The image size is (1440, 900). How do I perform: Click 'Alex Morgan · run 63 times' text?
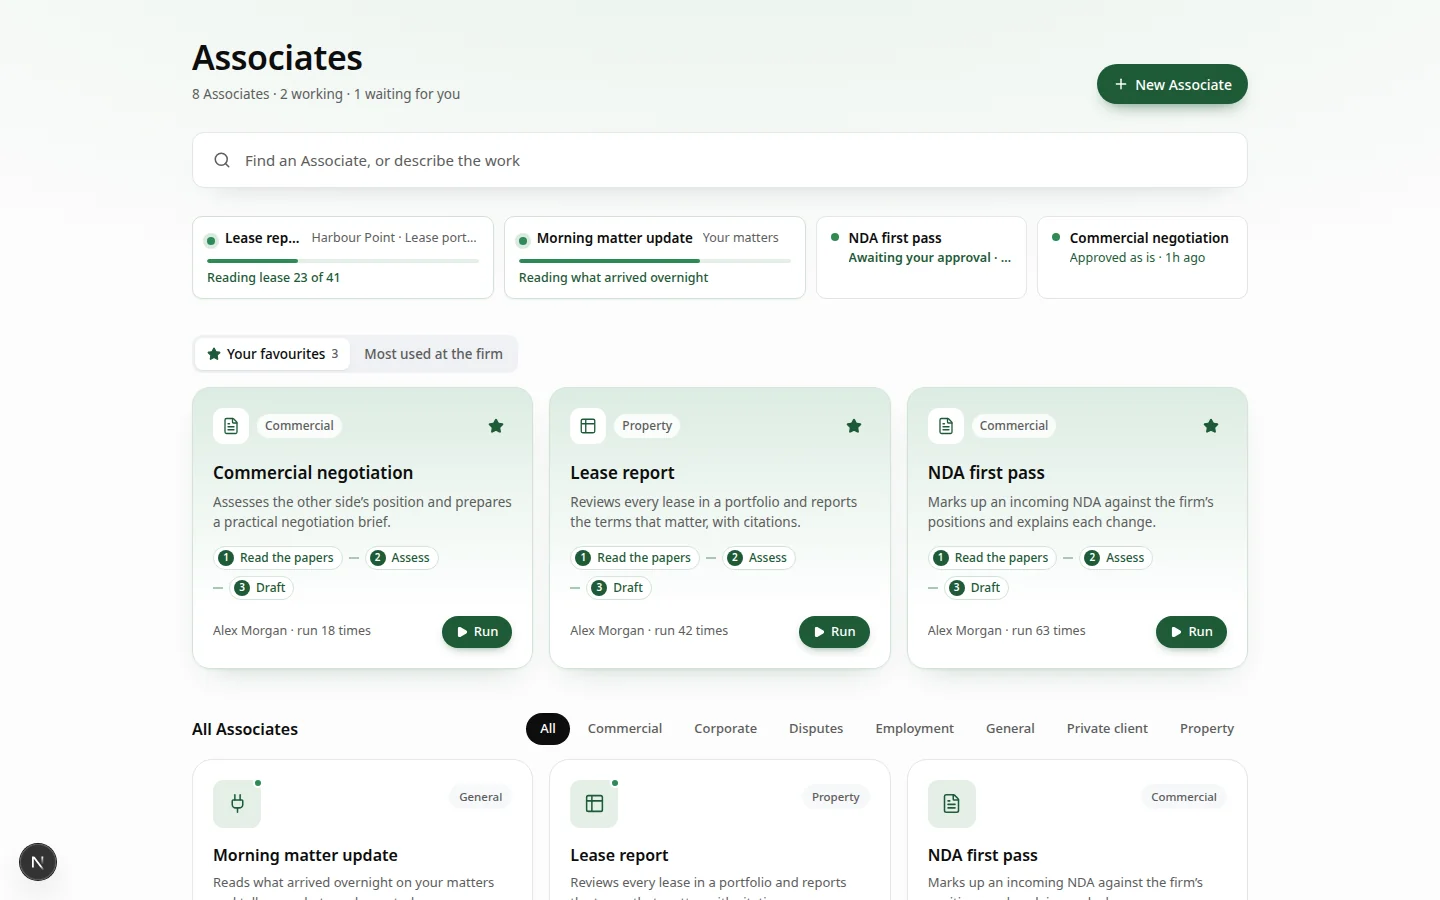coord(1006,631)
